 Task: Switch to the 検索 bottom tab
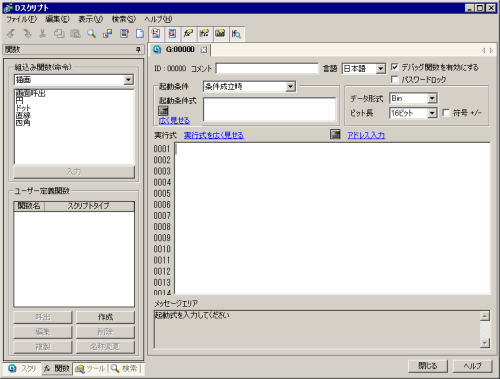click(x=125, y=368)
